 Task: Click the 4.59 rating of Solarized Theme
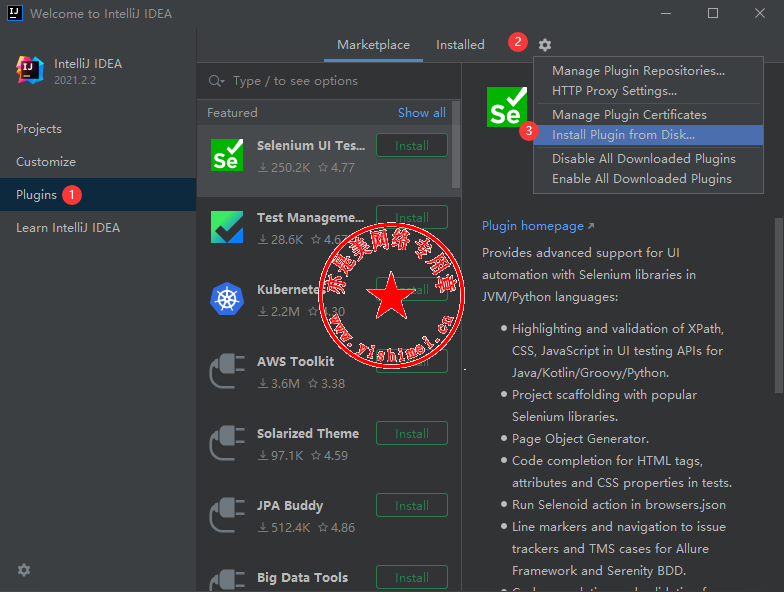pos(330,456)
